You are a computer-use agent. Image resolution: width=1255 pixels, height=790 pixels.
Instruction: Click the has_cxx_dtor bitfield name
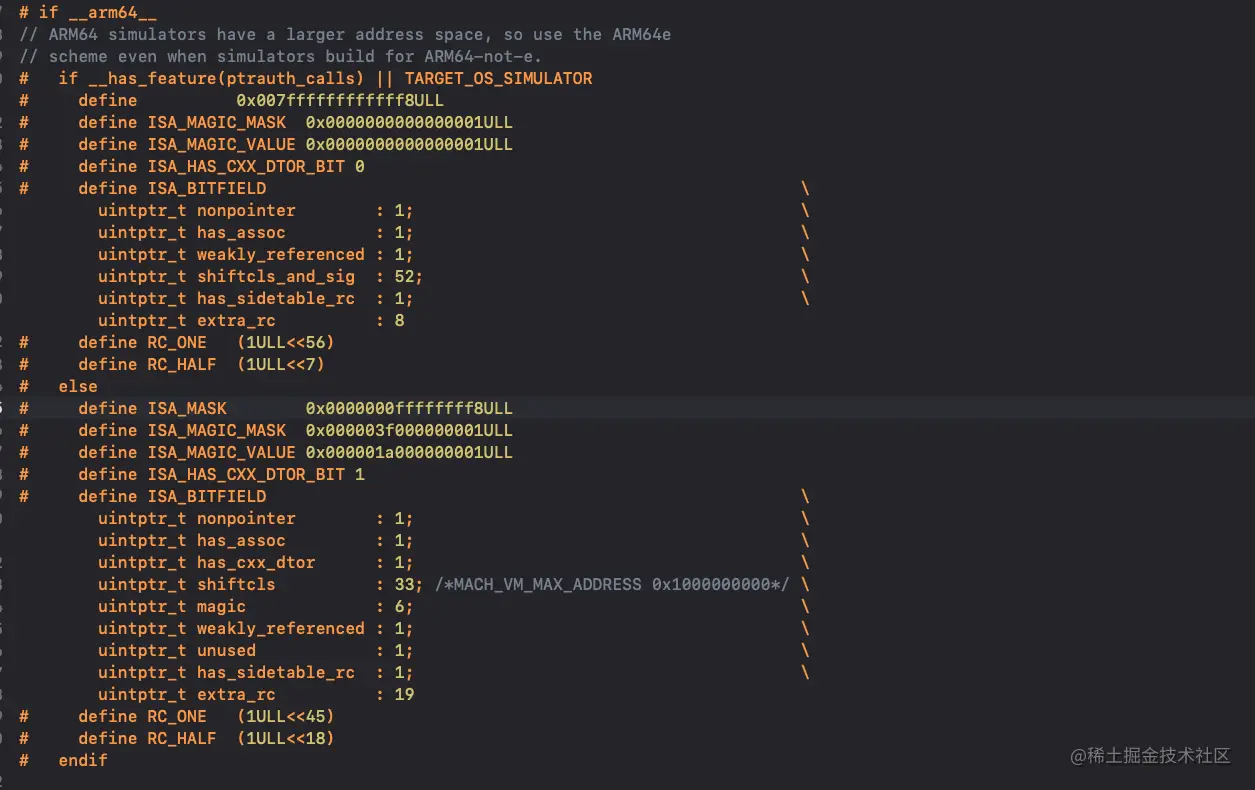(x=256, y=562)
